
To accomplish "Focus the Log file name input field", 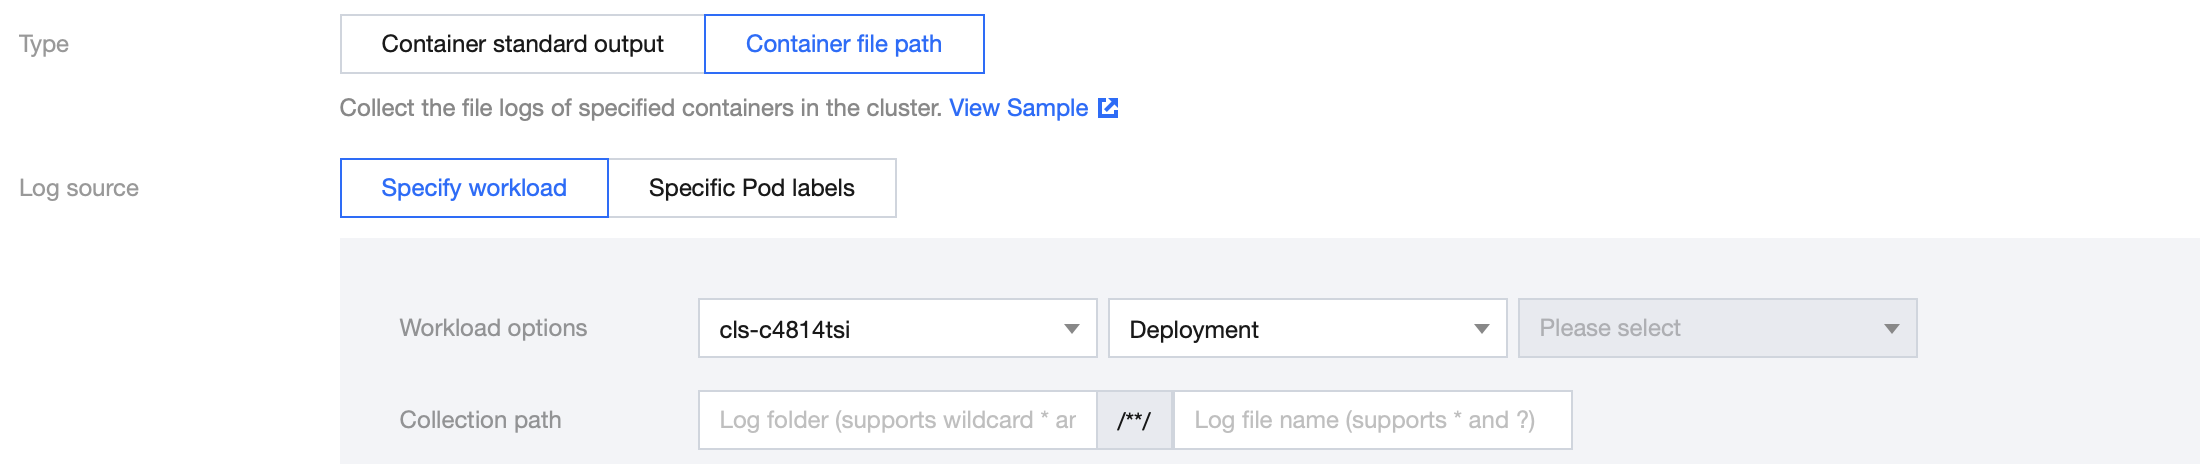I will 1372,420.
